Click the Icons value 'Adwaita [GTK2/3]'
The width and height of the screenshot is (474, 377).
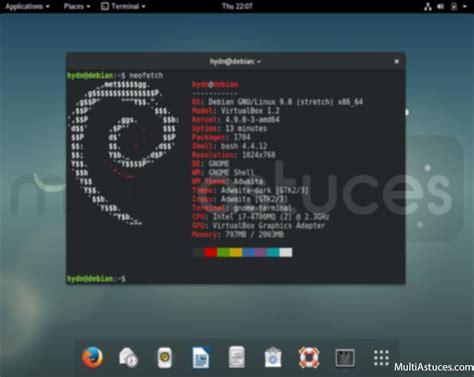254,199
